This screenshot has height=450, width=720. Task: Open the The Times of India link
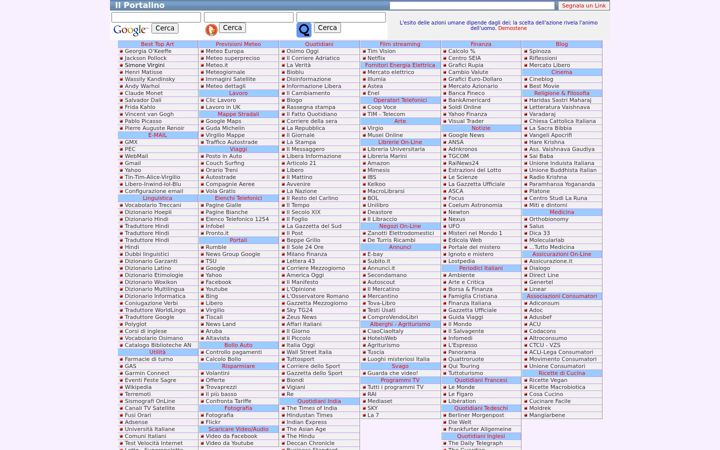tap(312, 408)
